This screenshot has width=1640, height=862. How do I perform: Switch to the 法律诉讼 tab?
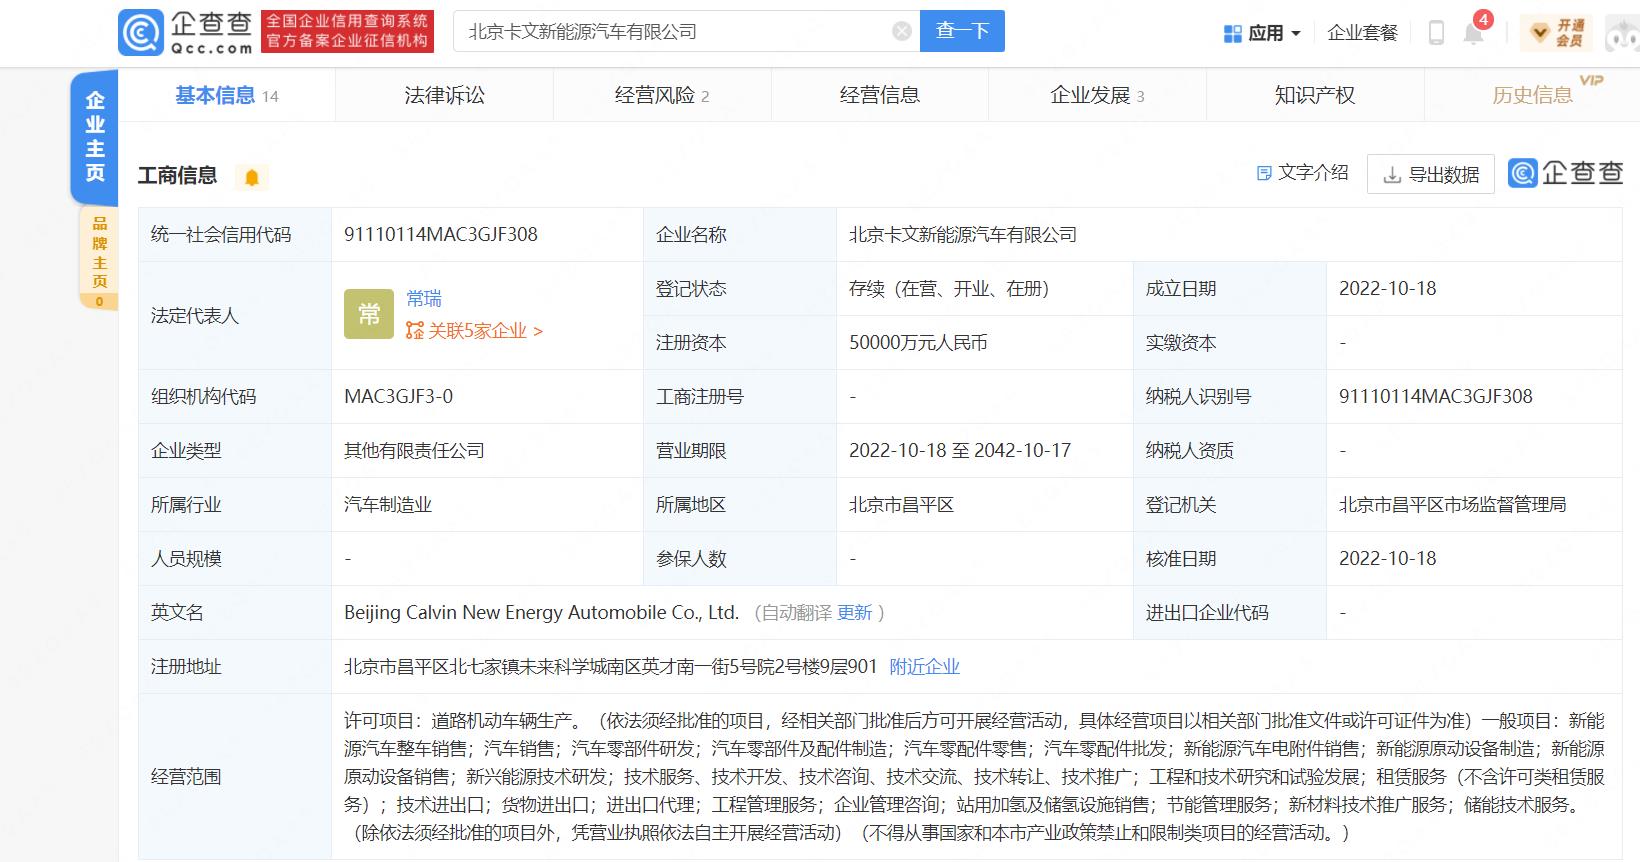tap(444, 96)
